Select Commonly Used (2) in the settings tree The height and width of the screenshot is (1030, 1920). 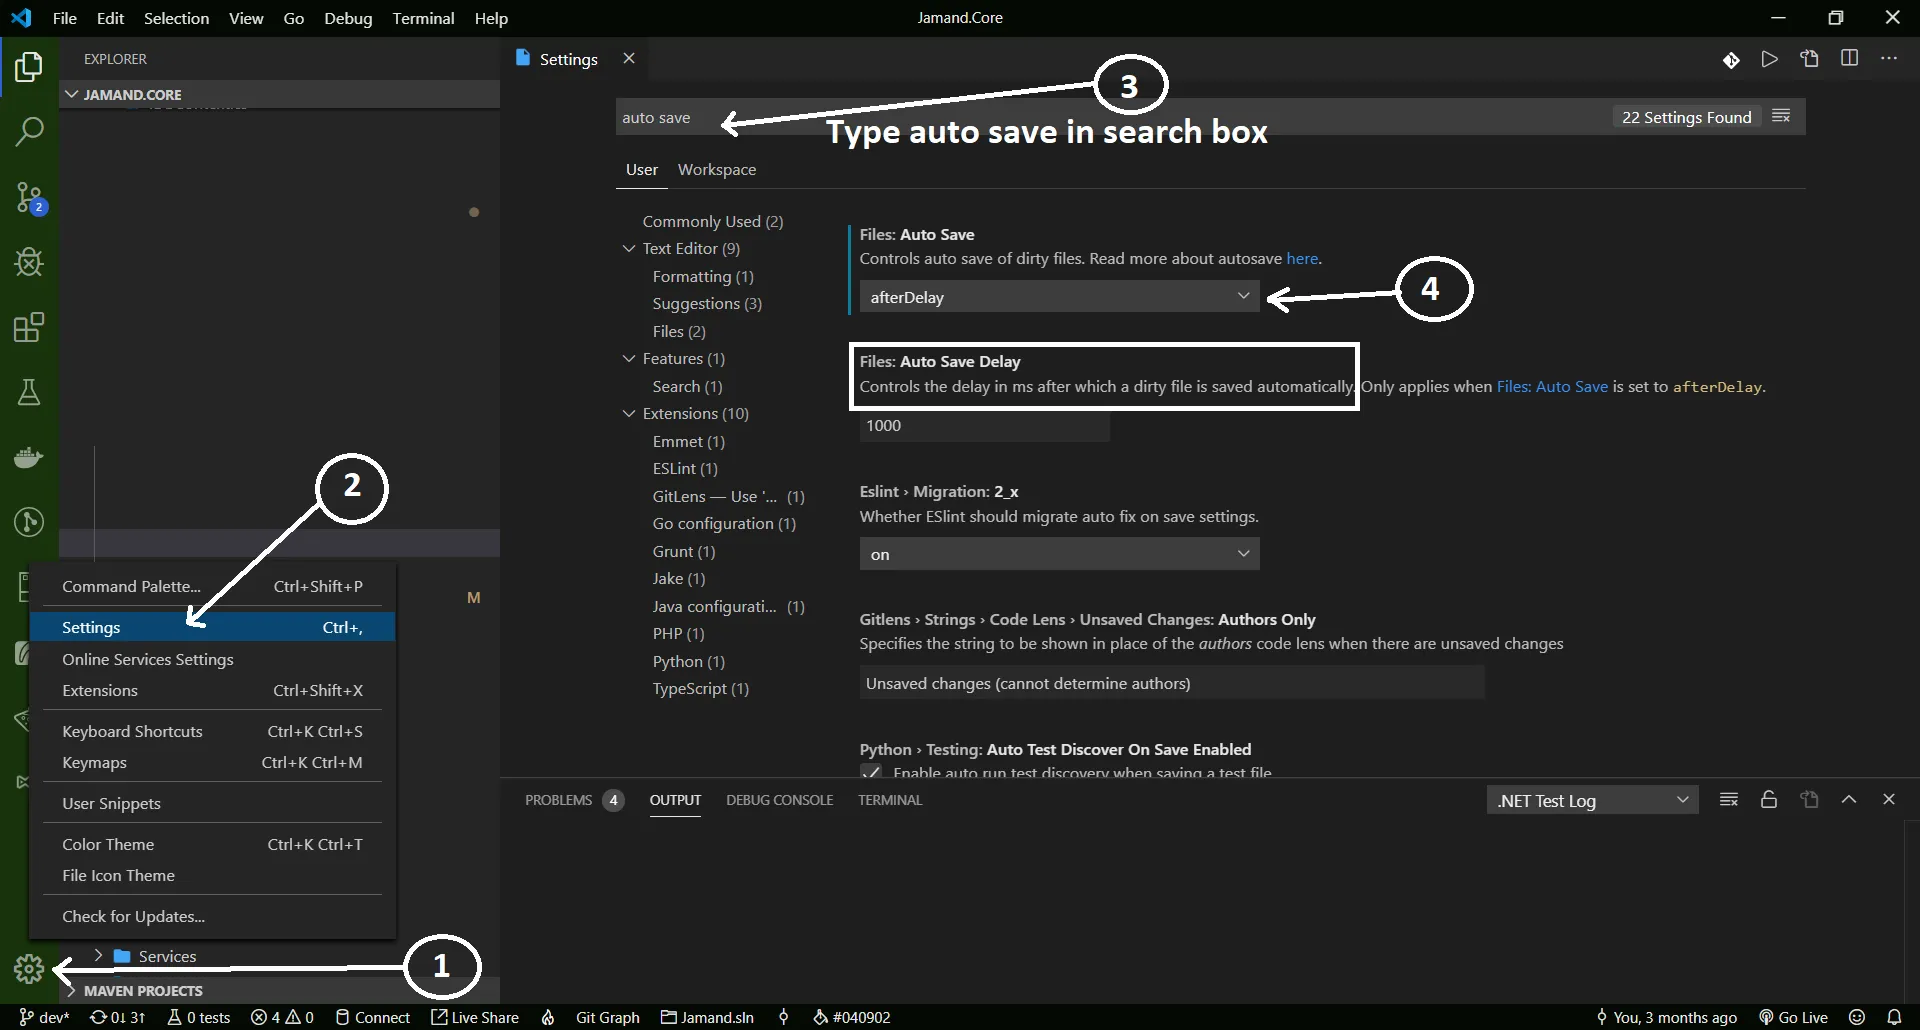pos(713,221)
